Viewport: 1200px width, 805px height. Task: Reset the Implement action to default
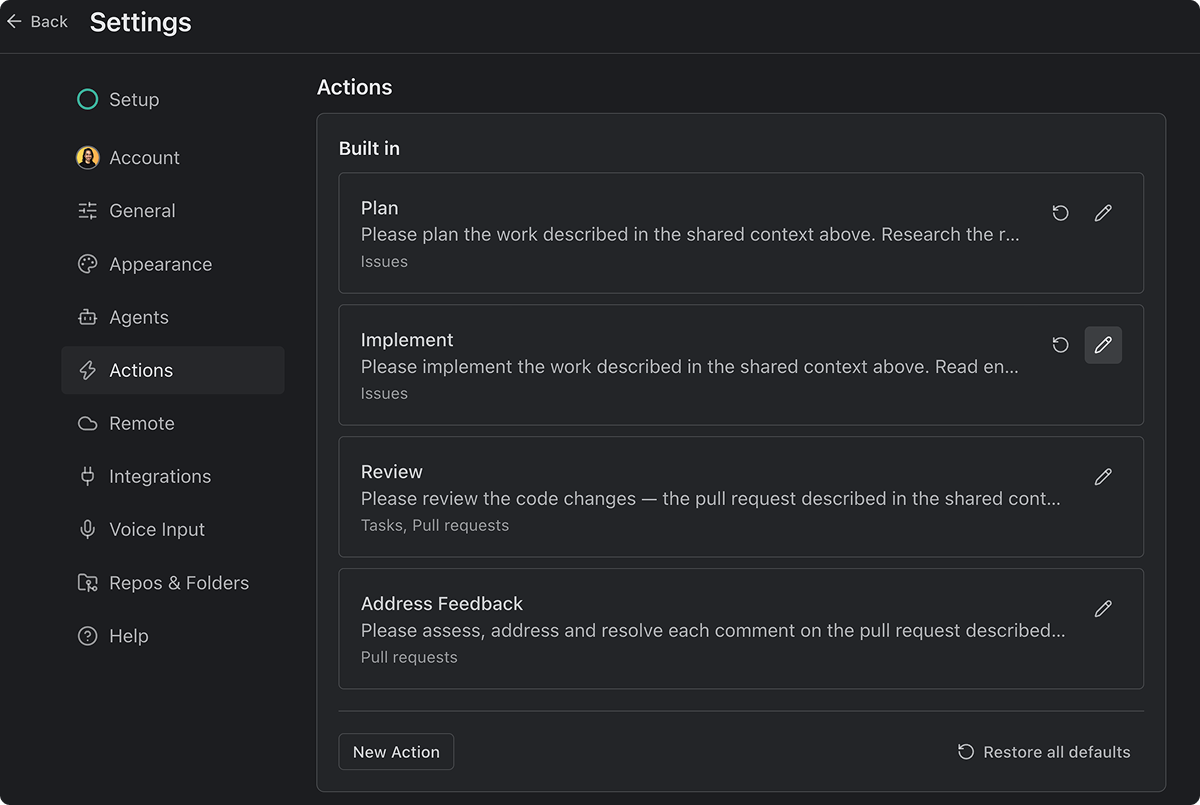1061,345
